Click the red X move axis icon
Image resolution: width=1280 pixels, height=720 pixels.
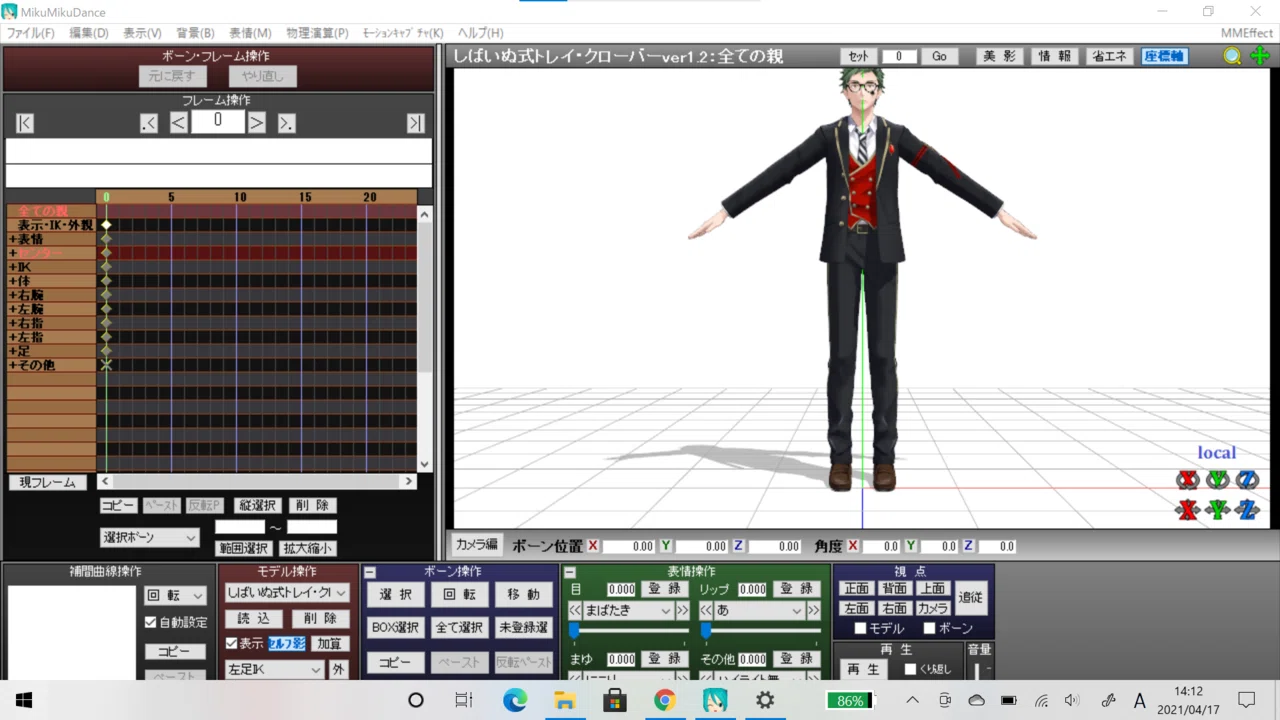tap(1187, 510)
